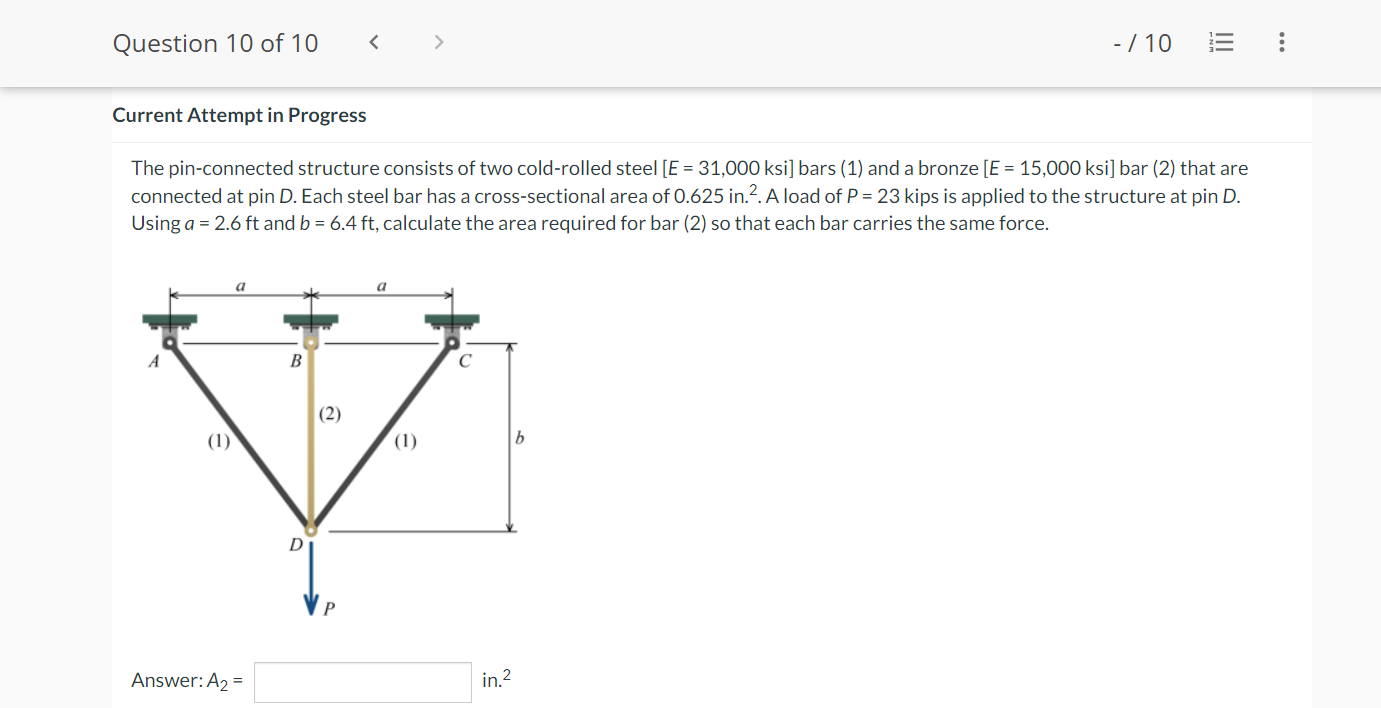
Task: Click pin D in the structure diagram
Action: tap(312, 530)
